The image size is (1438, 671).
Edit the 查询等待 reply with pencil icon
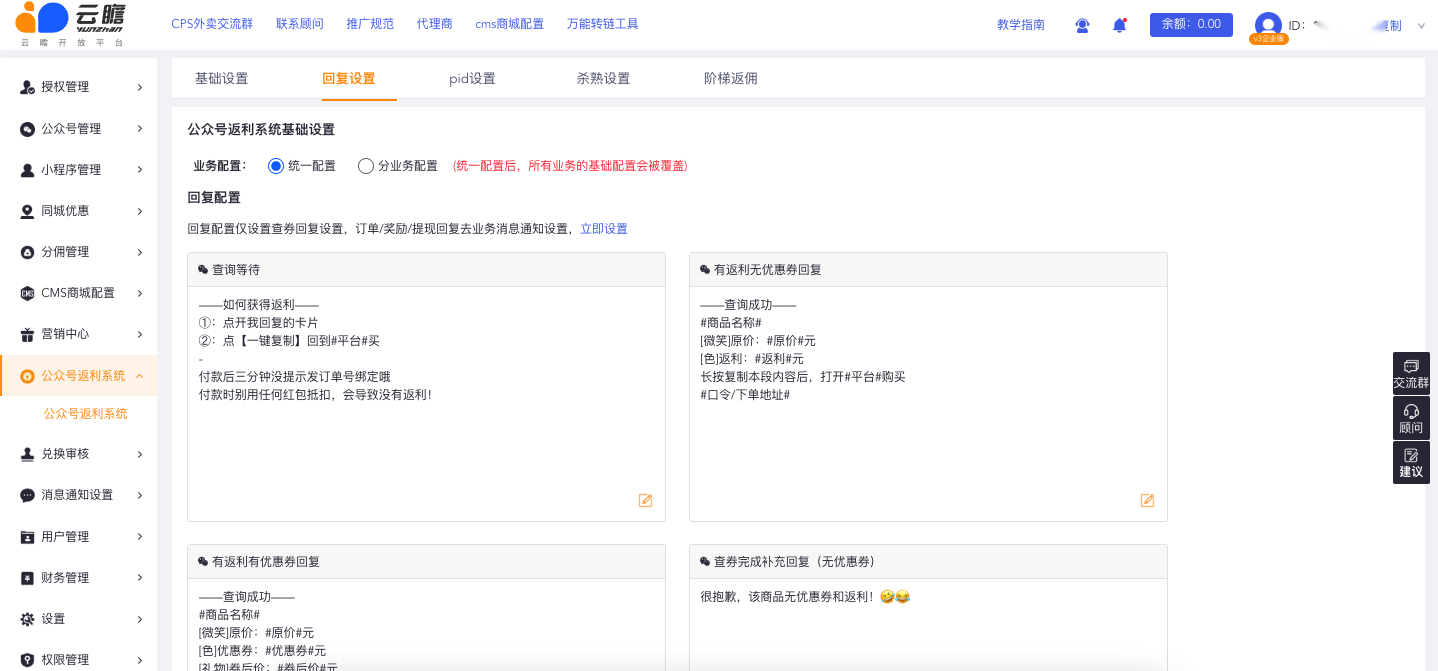pos(646,500)
